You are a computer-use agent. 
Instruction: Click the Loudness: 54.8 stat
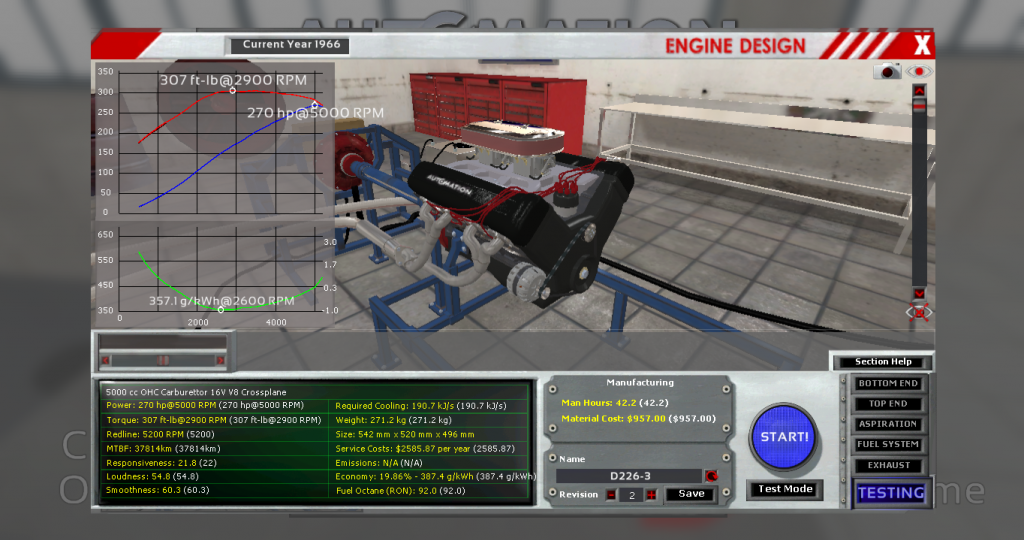[152, 477]
